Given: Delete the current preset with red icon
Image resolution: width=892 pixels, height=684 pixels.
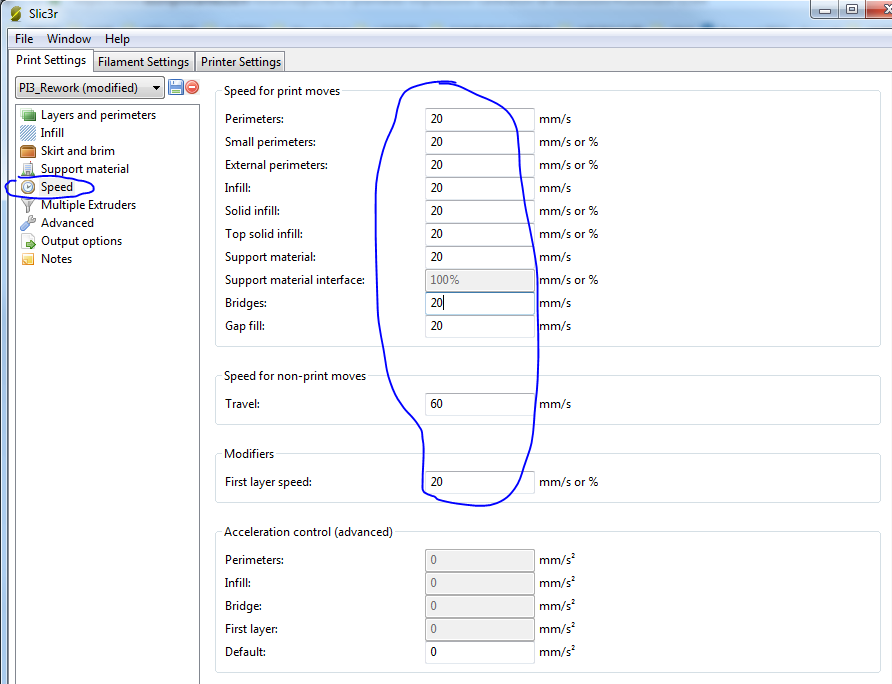Looking at the screenshot, I should coord(192,87).
